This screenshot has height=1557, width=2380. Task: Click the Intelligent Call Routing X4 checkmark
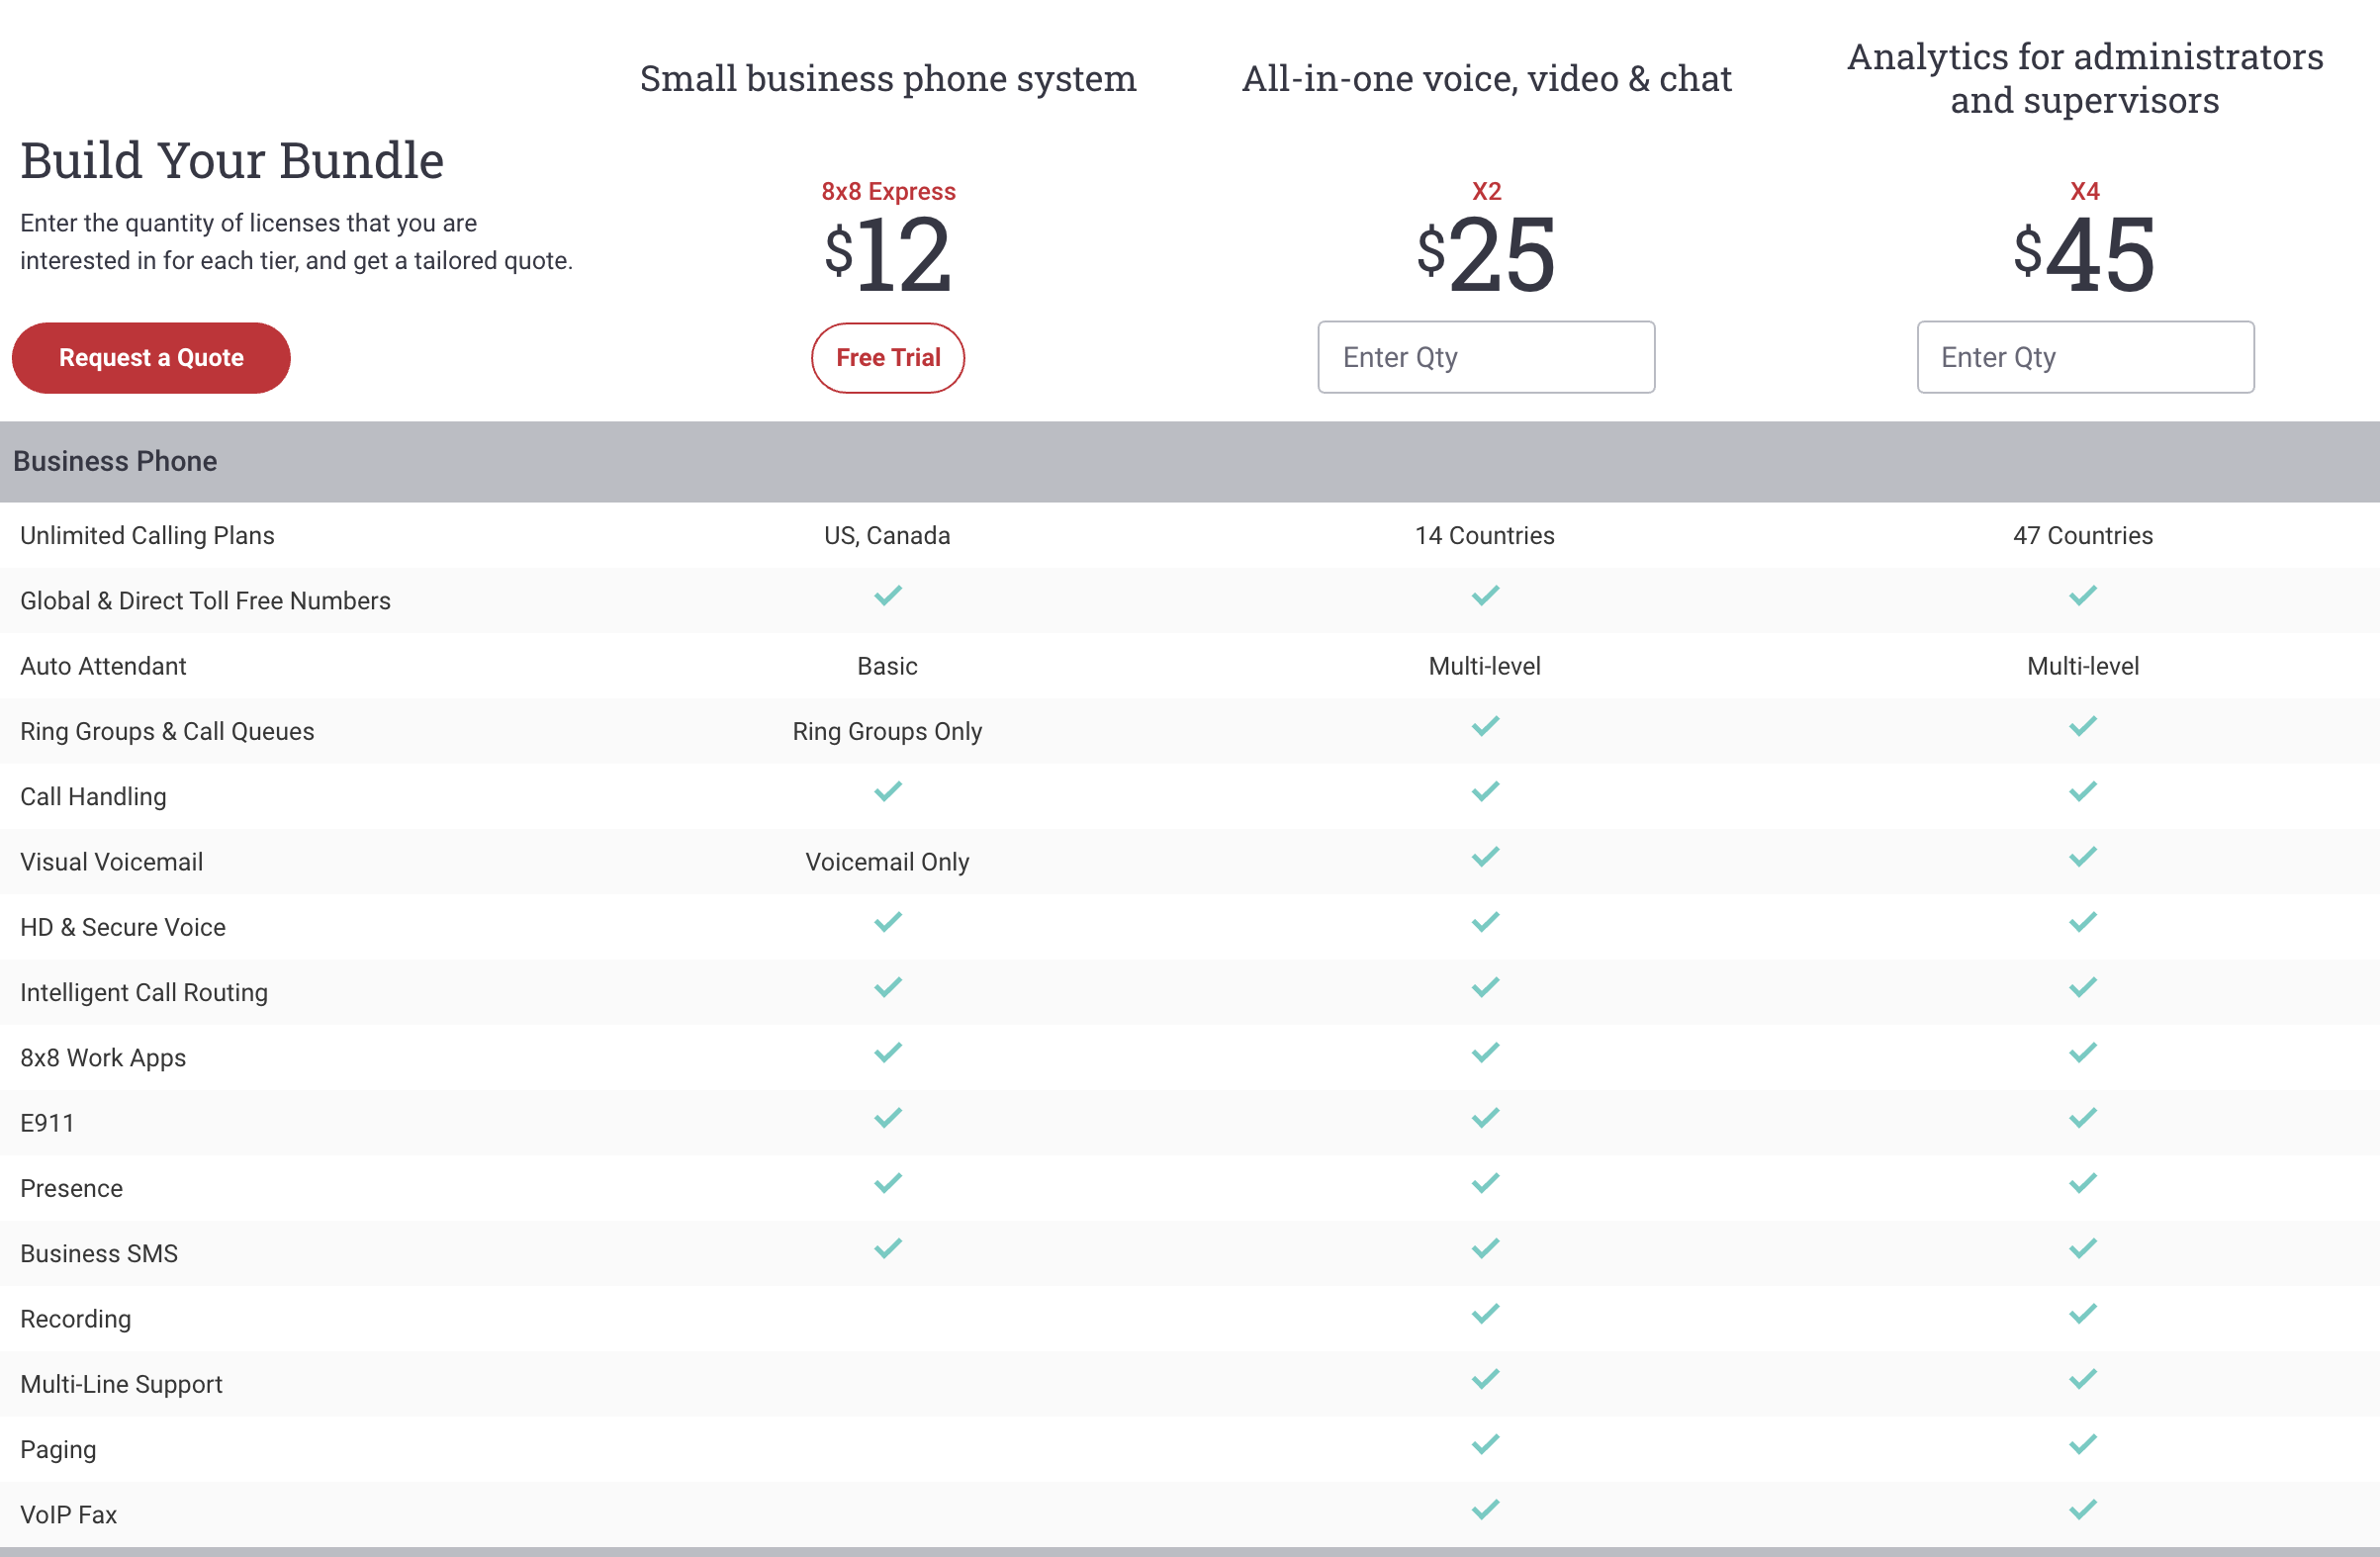(x=2083, y=988)
